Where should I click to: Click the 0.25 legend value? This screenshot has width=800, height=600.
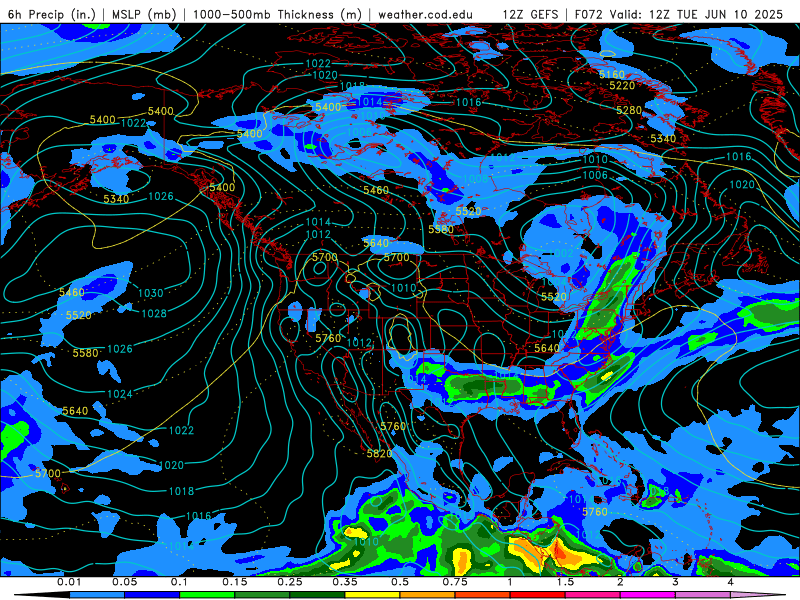point(290,582)
